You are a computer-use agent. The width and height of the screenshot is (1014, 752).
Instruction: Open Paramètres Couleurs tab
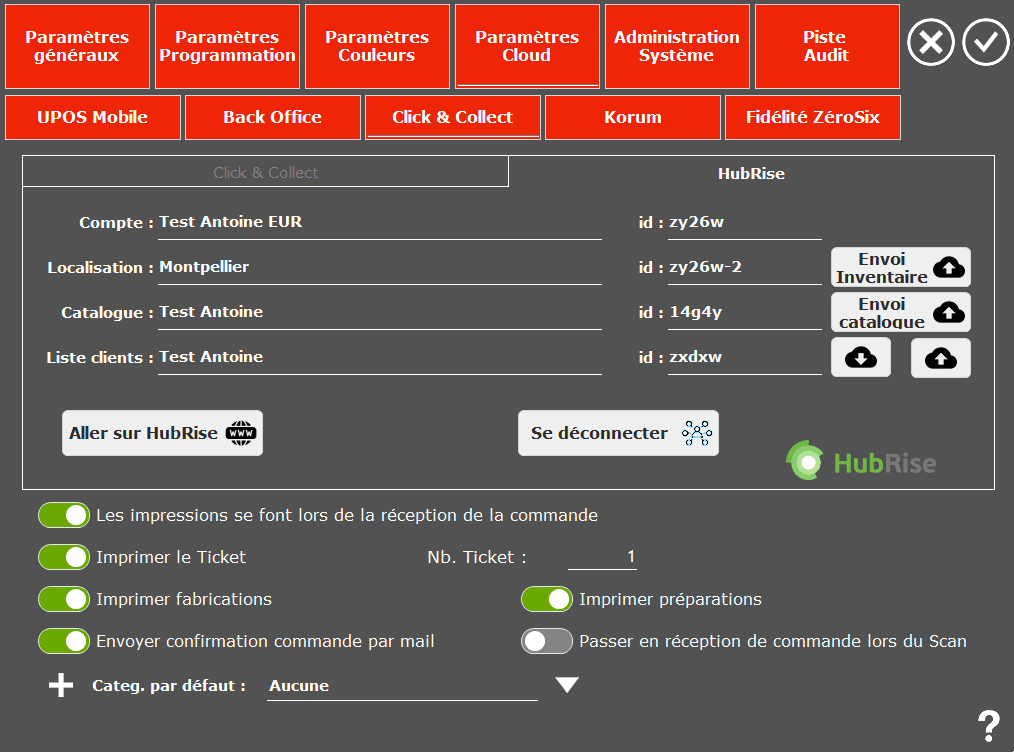(x=378, y=47)
